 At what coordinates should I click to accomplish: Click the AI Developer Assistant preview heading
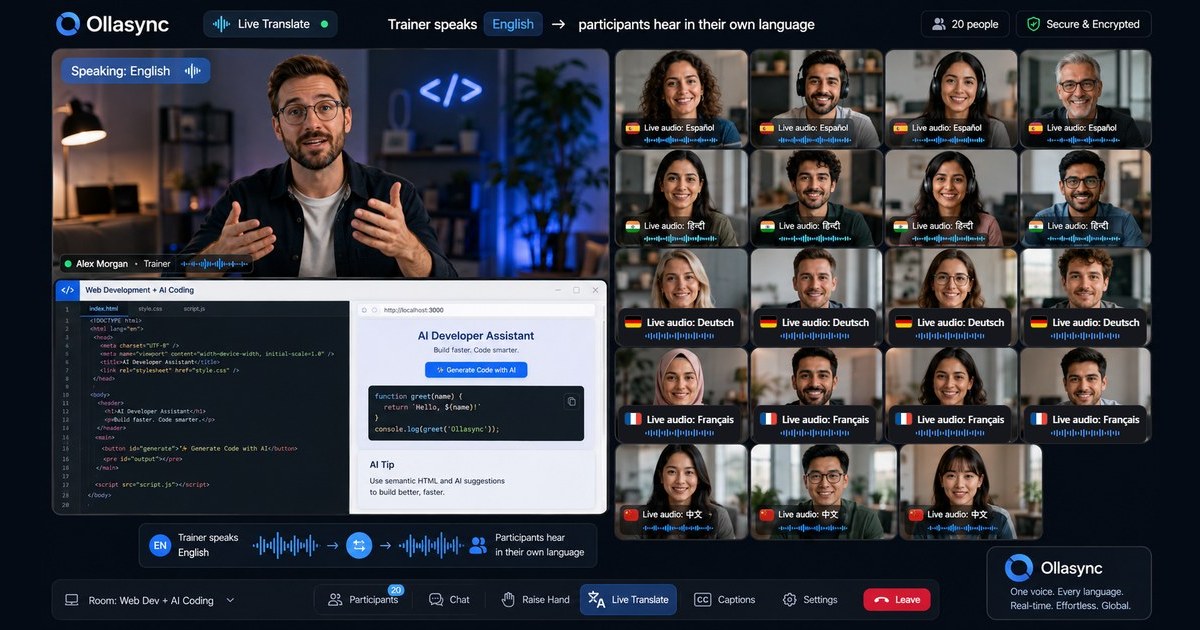(476, 336)
